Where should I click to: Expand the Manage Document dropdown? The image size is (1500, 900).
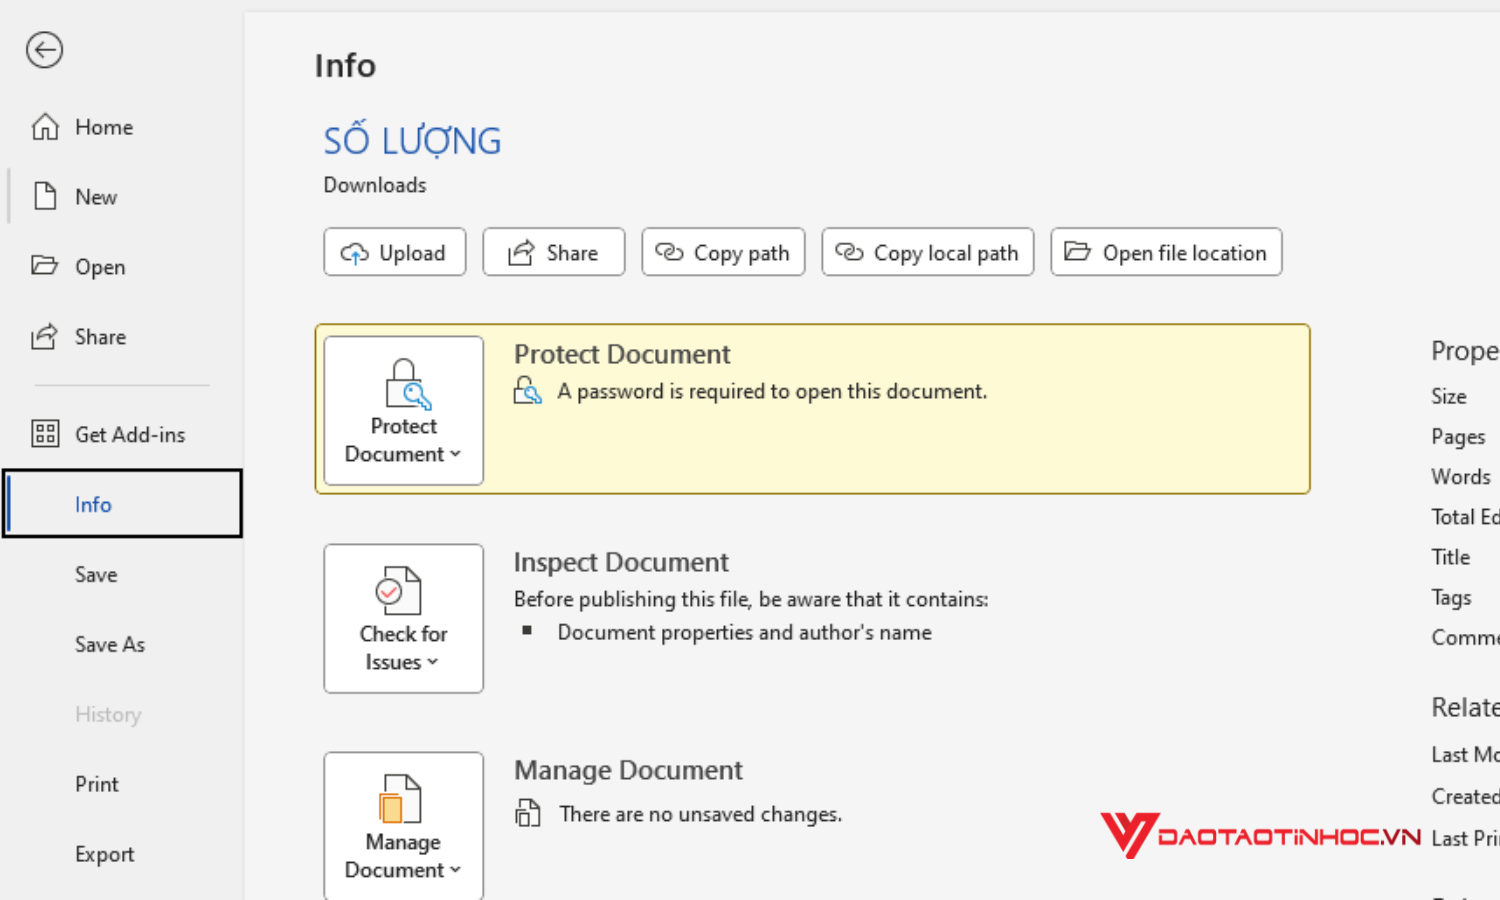point(457,869)
